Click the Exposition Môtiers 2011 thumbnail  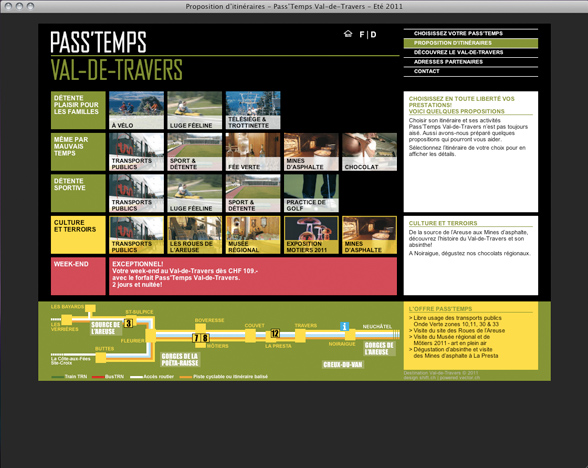(311, 235)
